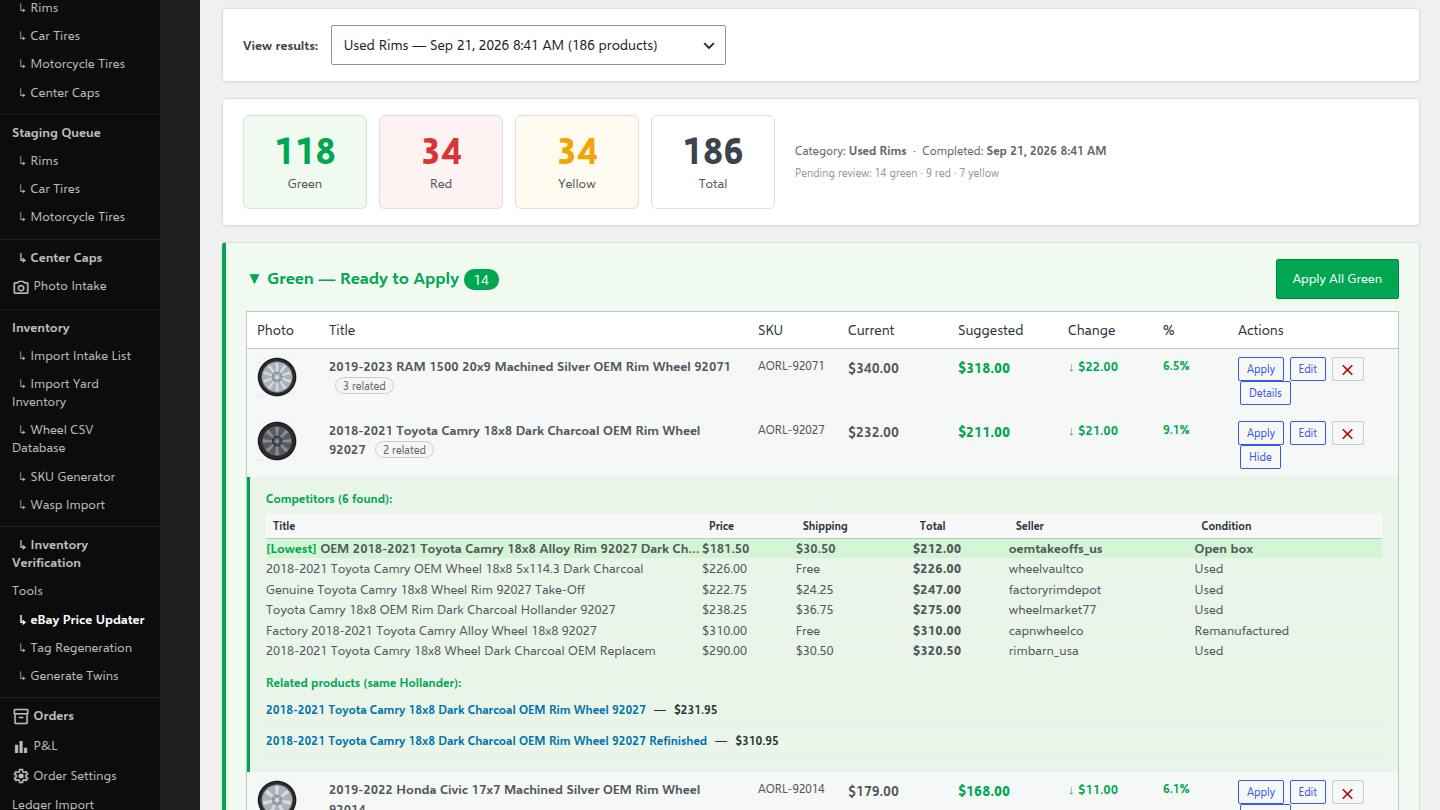Go to Tag Regeneration tool
Viewport: 1440px width, 810px height.
click(x=82, y=648)
